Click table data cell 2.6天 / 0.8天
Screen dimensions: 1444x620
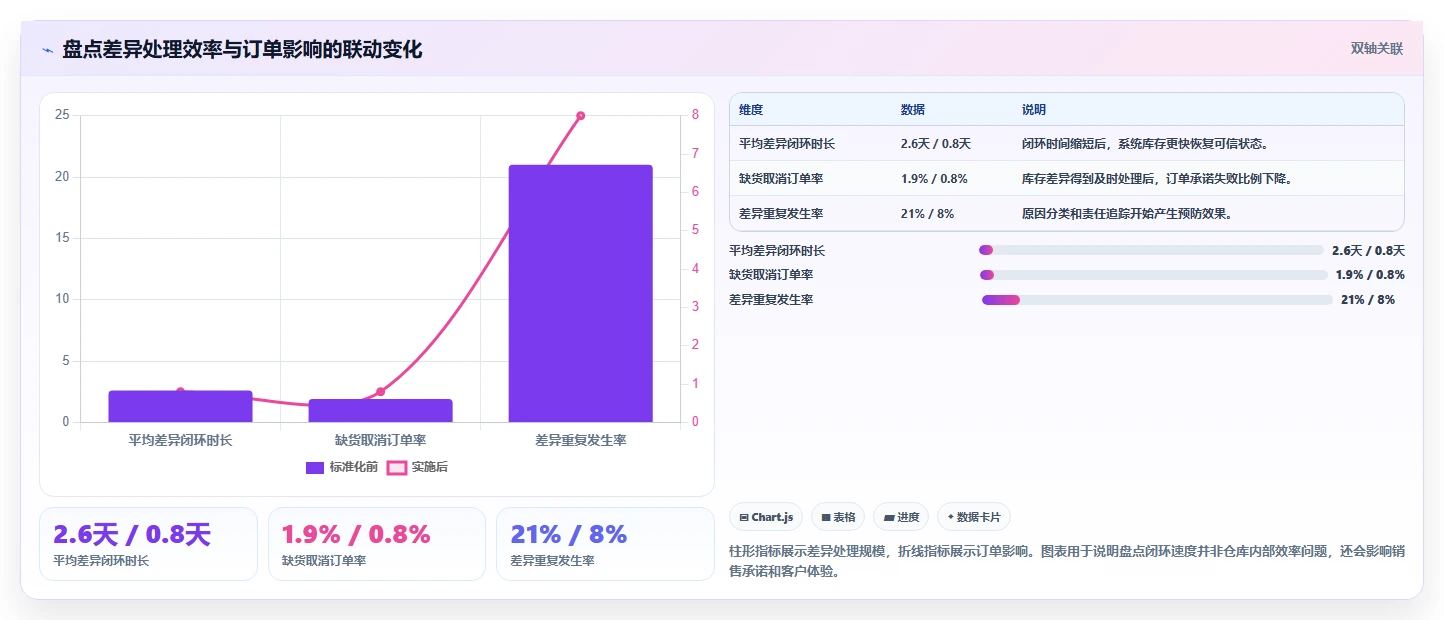936,144
